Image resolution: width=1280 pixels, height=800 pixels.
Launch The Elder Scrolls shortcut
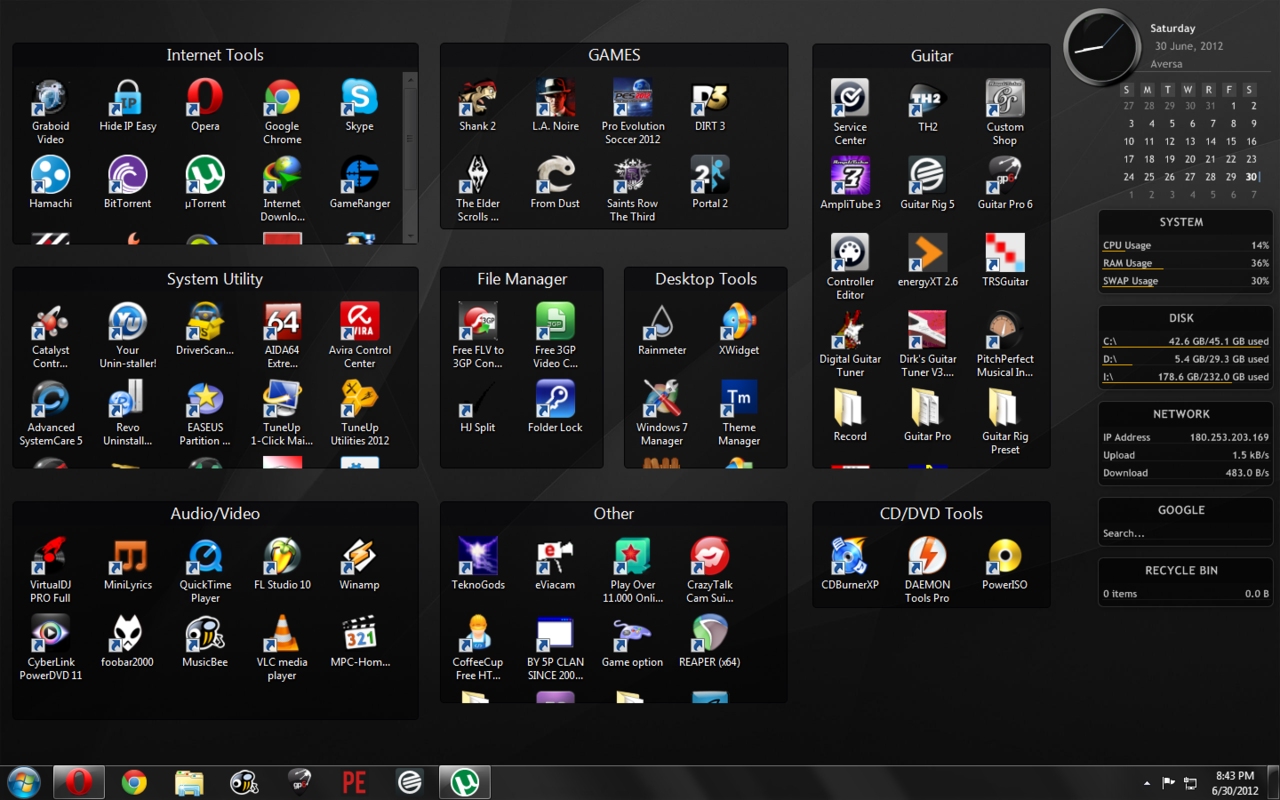(477, 189)
